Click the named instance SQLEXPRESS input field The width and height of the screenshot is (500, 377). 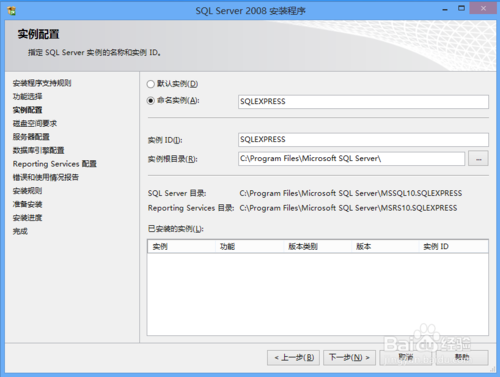(x=363, y=102)
